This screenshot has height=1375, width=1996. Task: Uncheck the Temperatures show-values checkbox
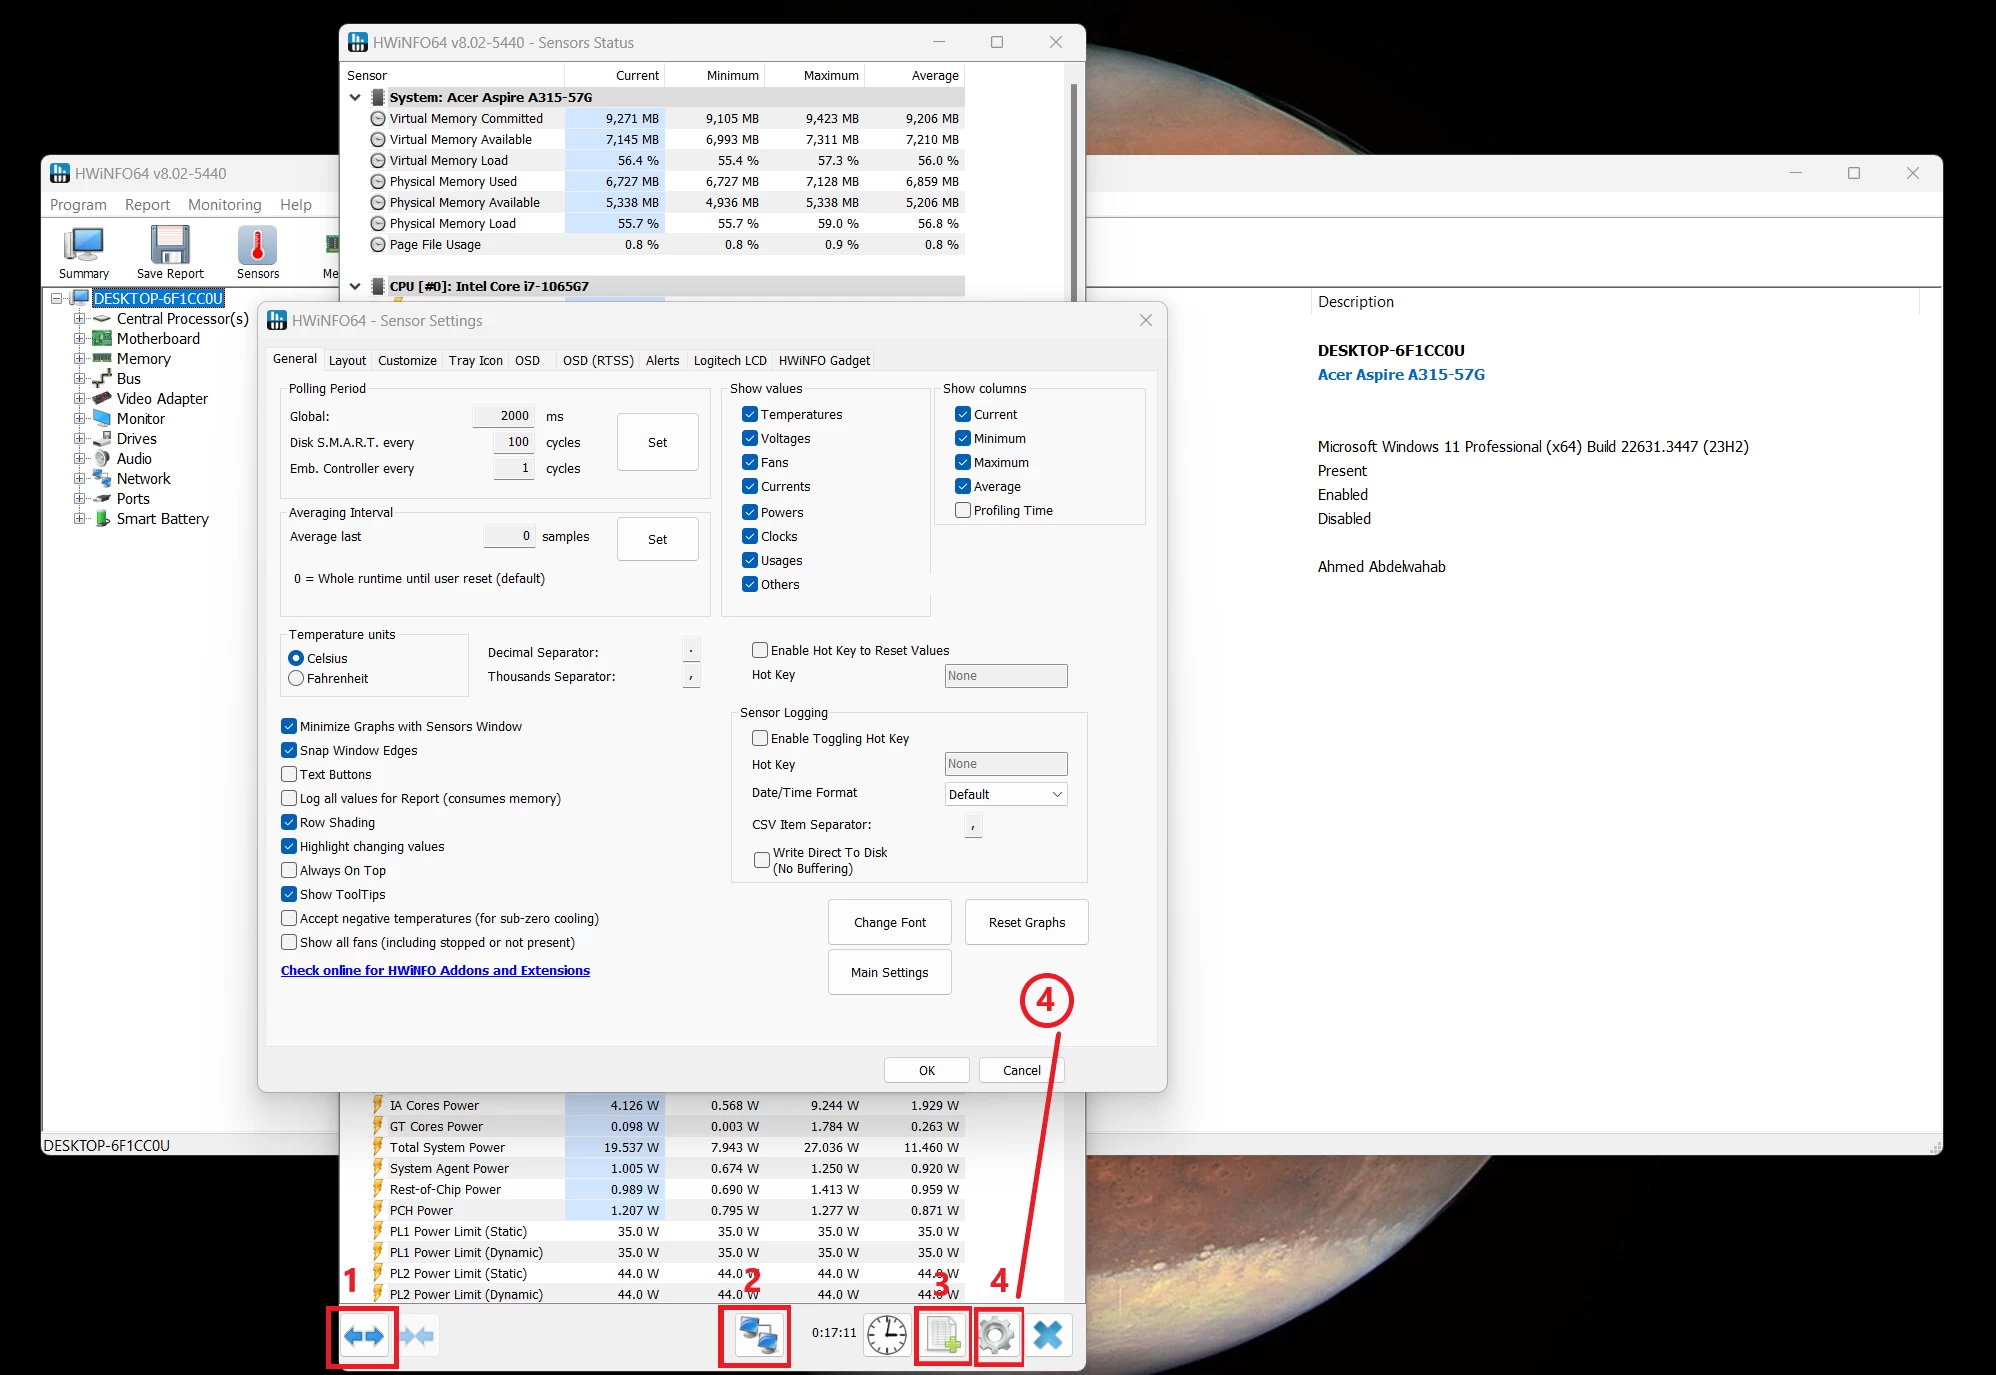click(x=750, y=414)
